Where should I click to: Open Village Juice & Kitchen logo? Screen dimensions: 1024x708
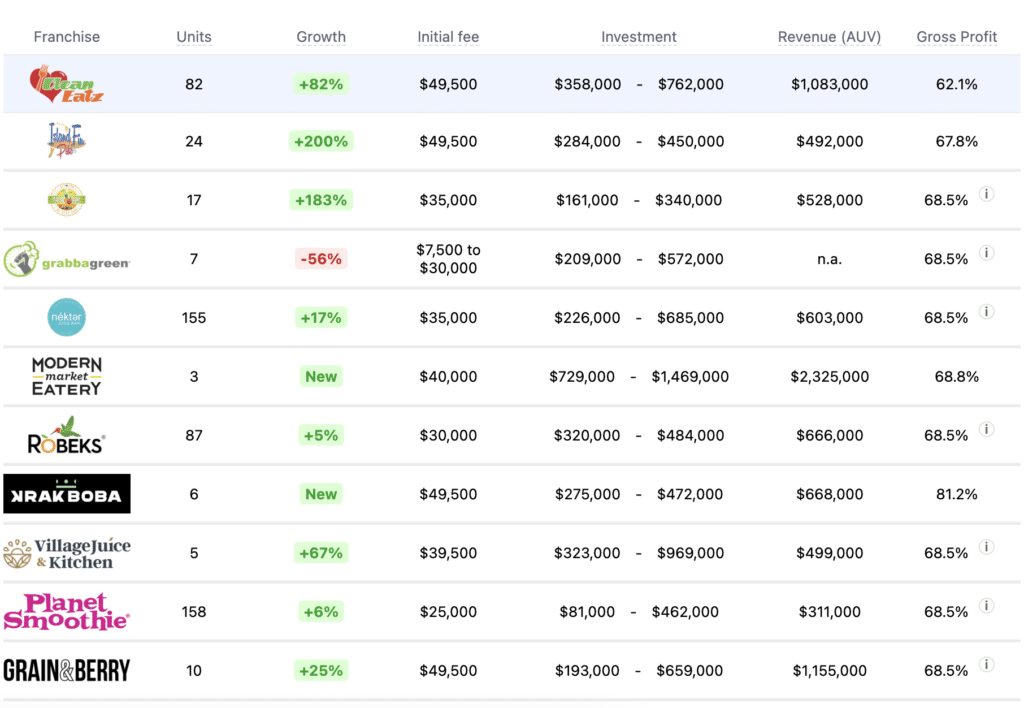tap(67, 553)
